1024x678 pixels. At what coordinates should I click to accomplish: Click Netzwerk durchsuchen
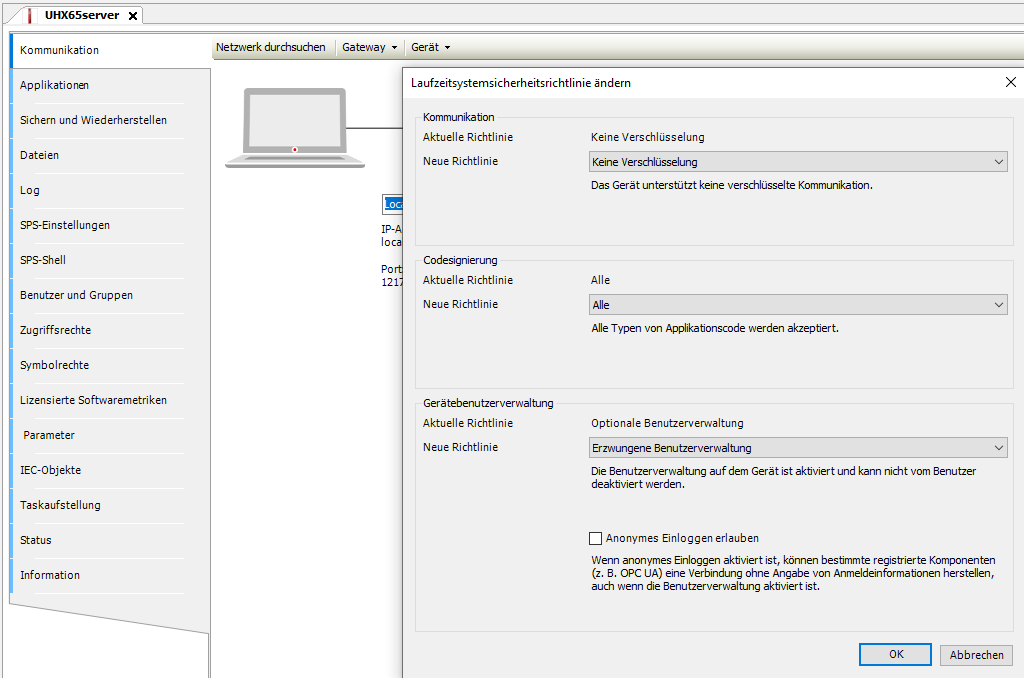(x=270, y=47)
